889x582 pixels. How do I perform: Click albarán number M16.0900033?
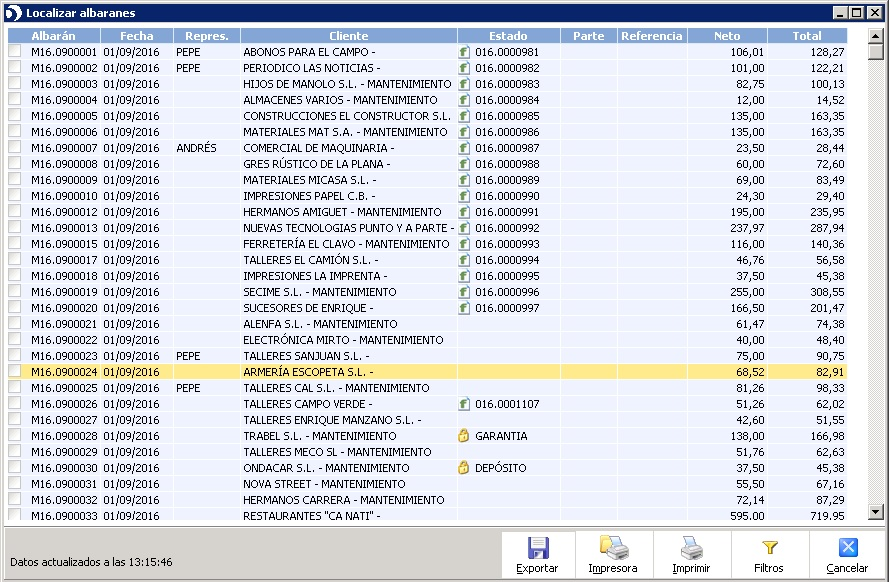(x=64, y=516)
